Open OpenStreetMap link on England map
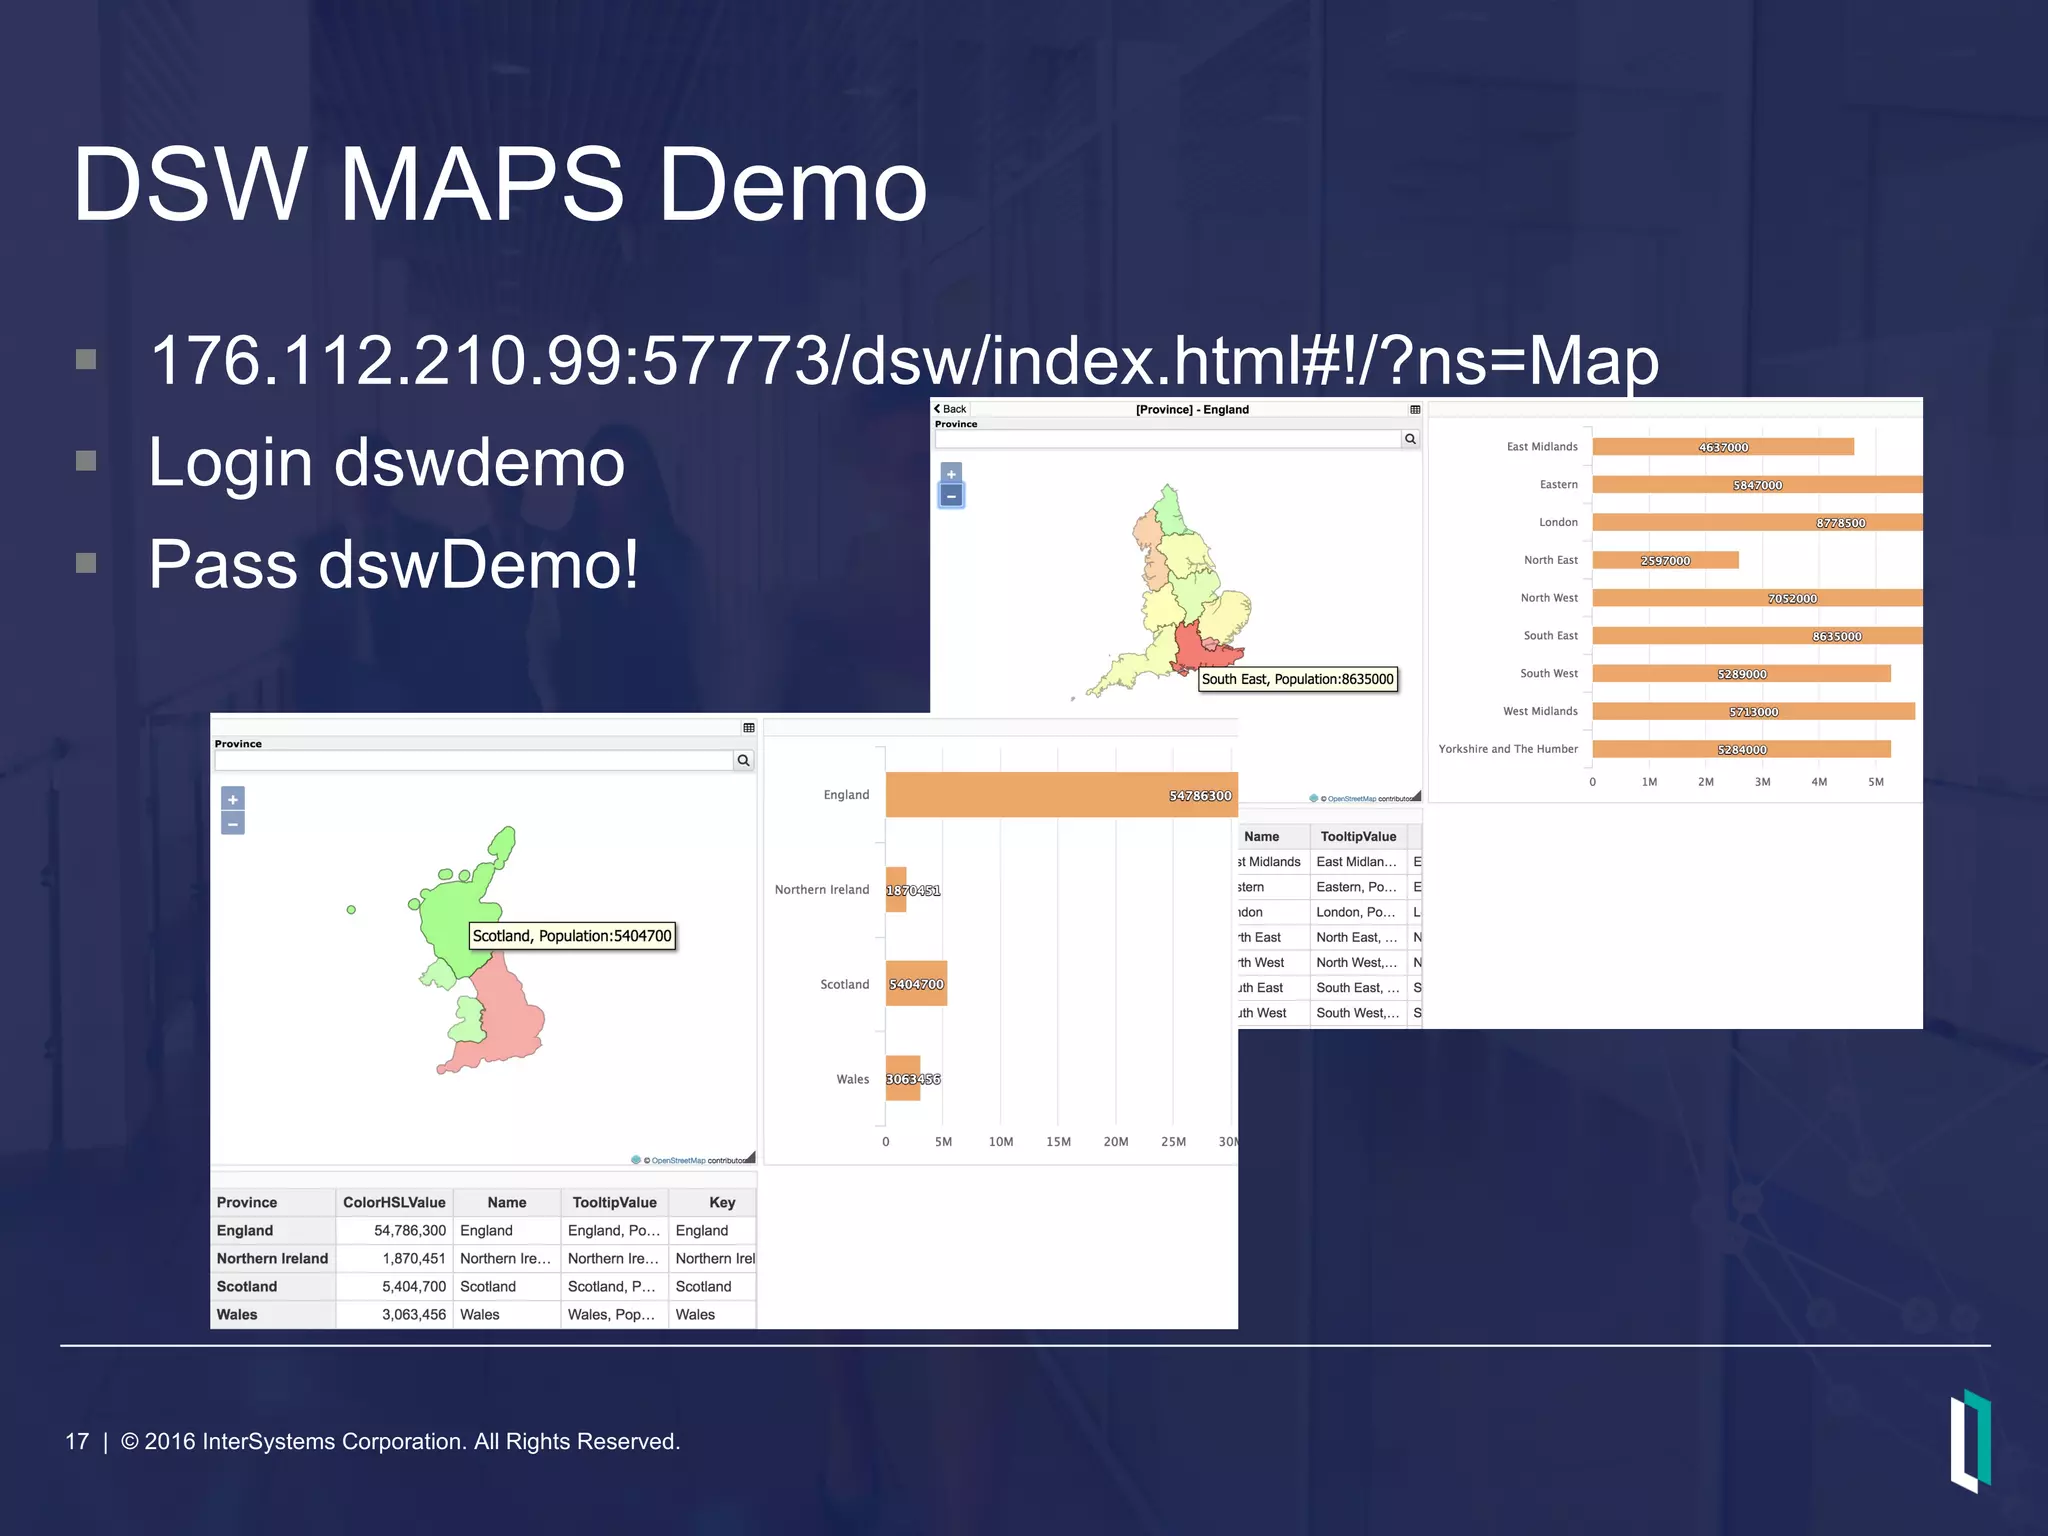2048x1536 pixels. click(x=1351, y=799)
